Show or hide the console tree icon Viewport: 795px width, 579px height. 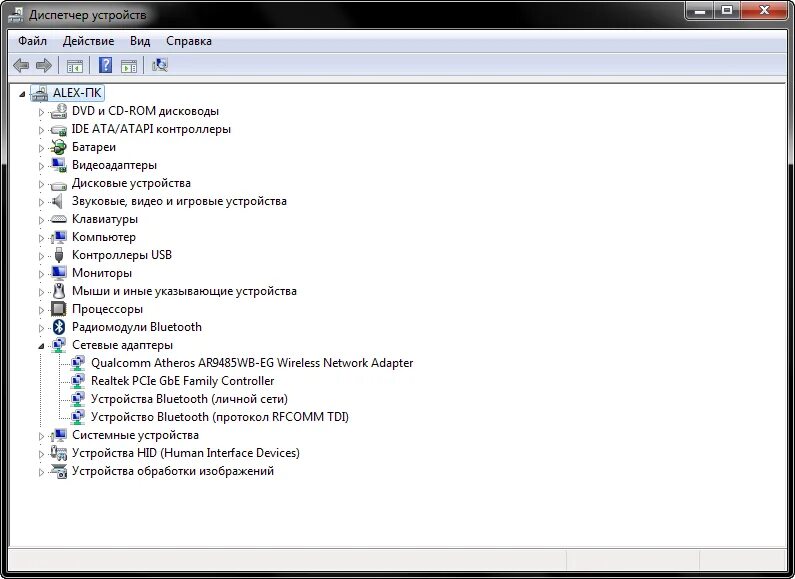point(75,66)
